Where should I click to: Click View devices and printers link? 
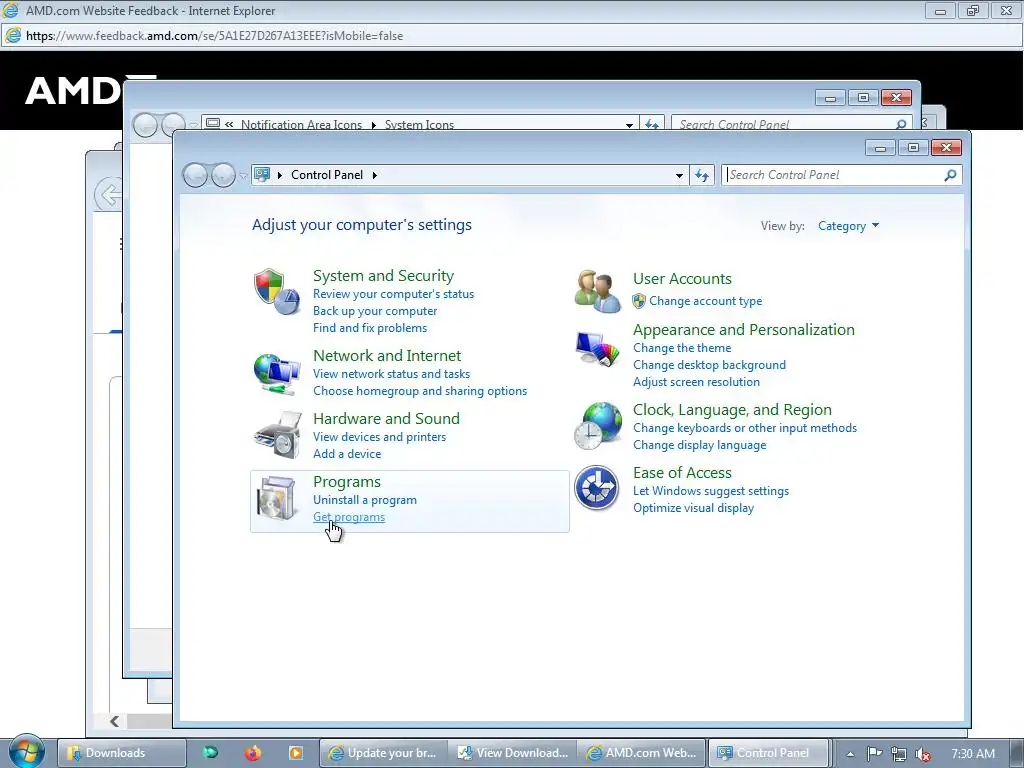(379, 437)
